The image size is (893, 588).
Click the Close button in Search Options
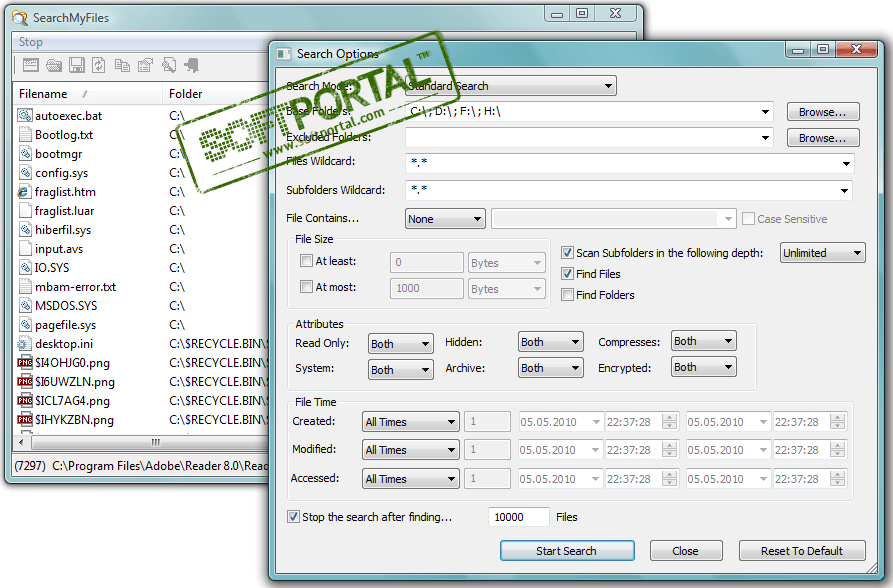coord(686,551)
